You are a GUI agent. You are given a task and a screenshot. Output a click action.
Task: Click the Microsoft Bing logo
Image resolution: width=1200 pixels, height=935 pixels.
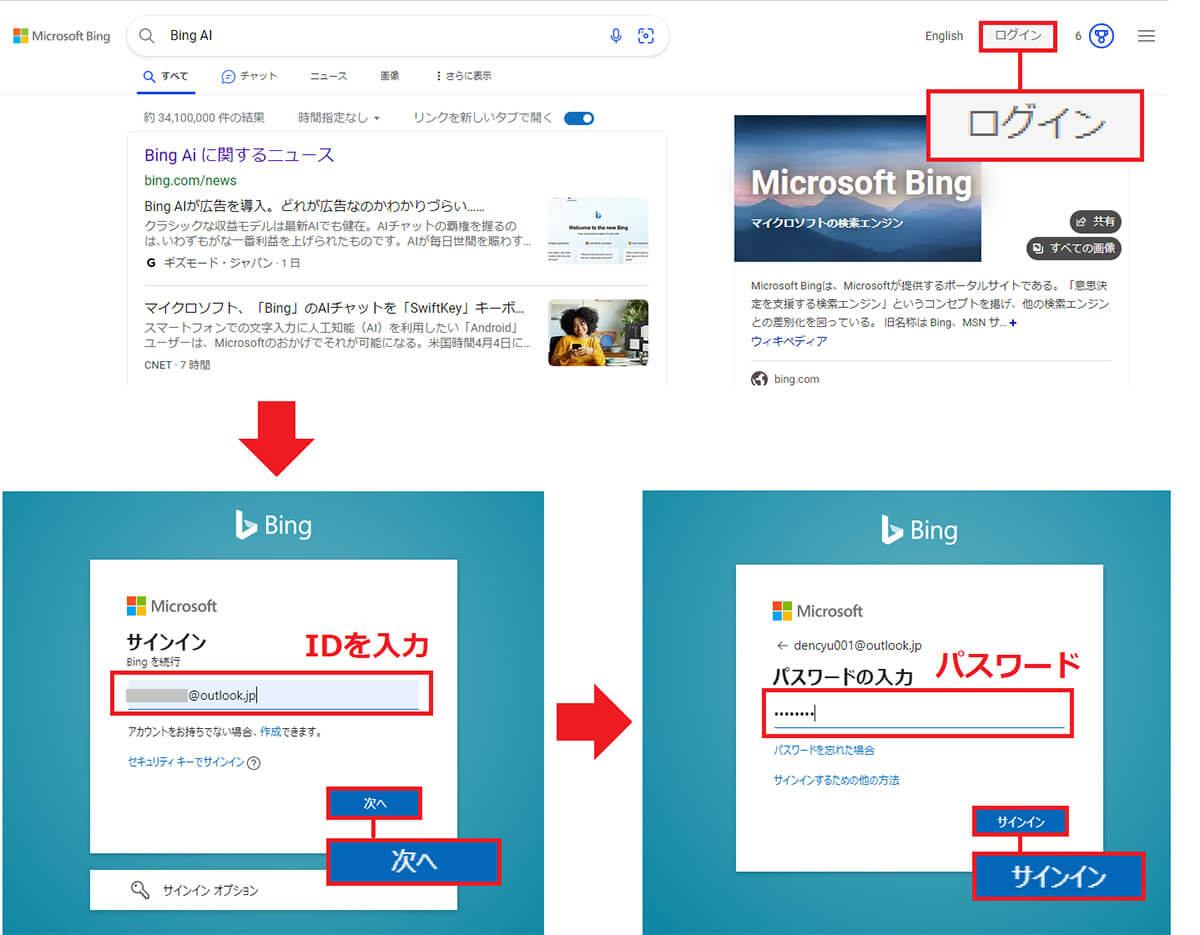tap(61, 36)
